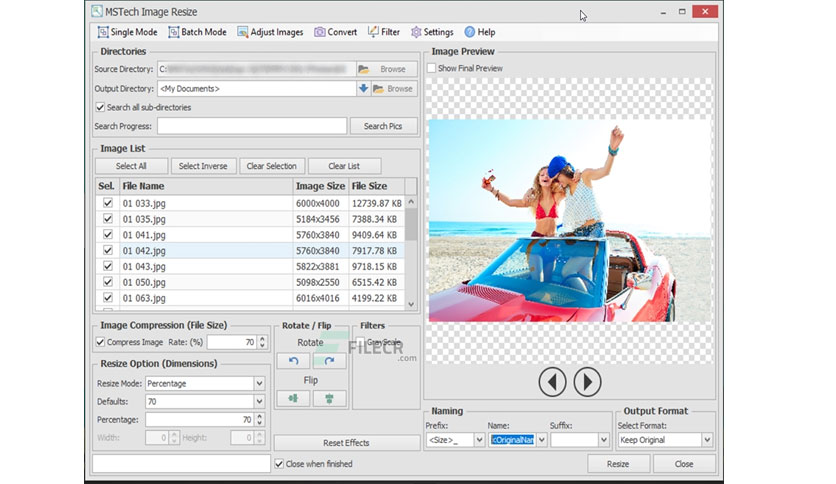
Task: Click the app icon in the title bar
Action: point(97,11)
